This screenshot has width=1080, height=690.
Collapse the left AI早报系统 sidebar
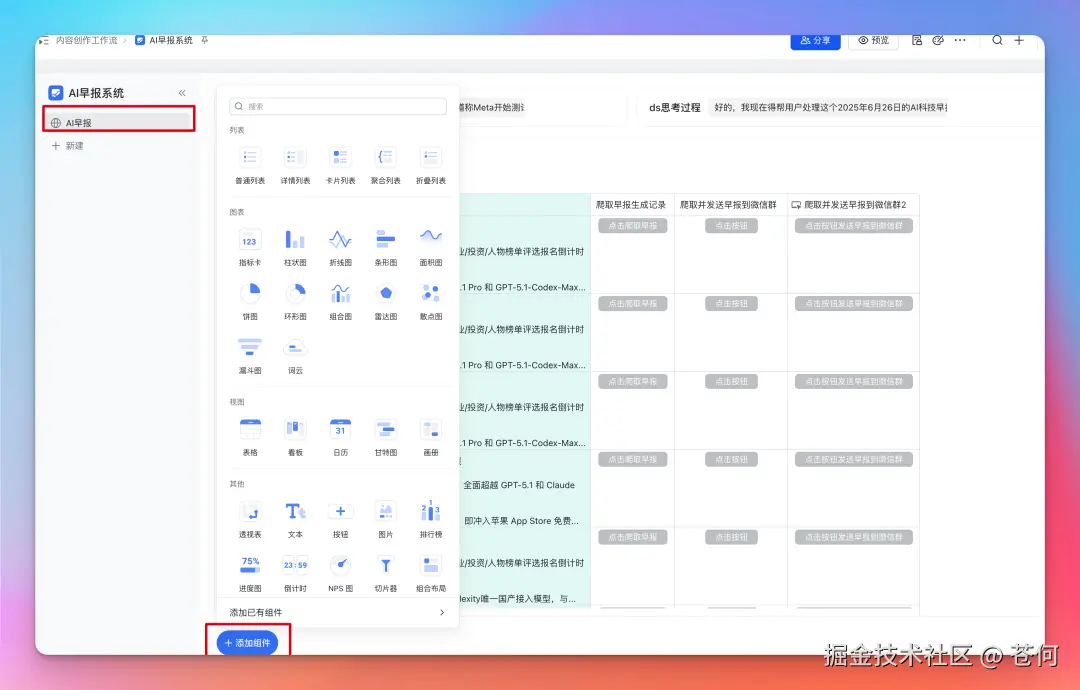(184, 92)
